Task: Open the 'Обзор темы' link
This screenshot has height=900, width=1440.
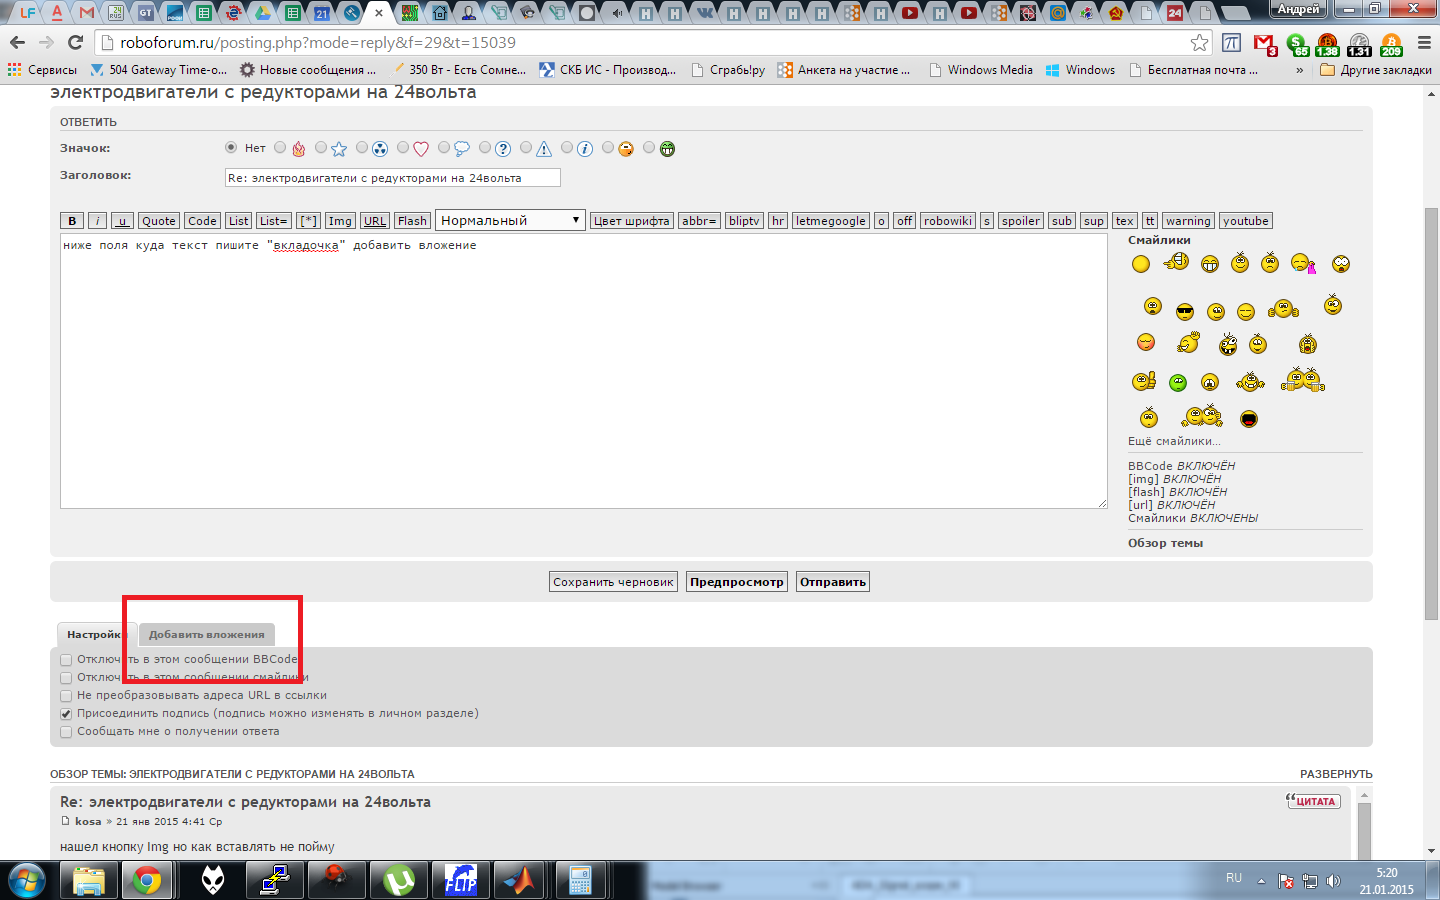Action: (1165, 543)
